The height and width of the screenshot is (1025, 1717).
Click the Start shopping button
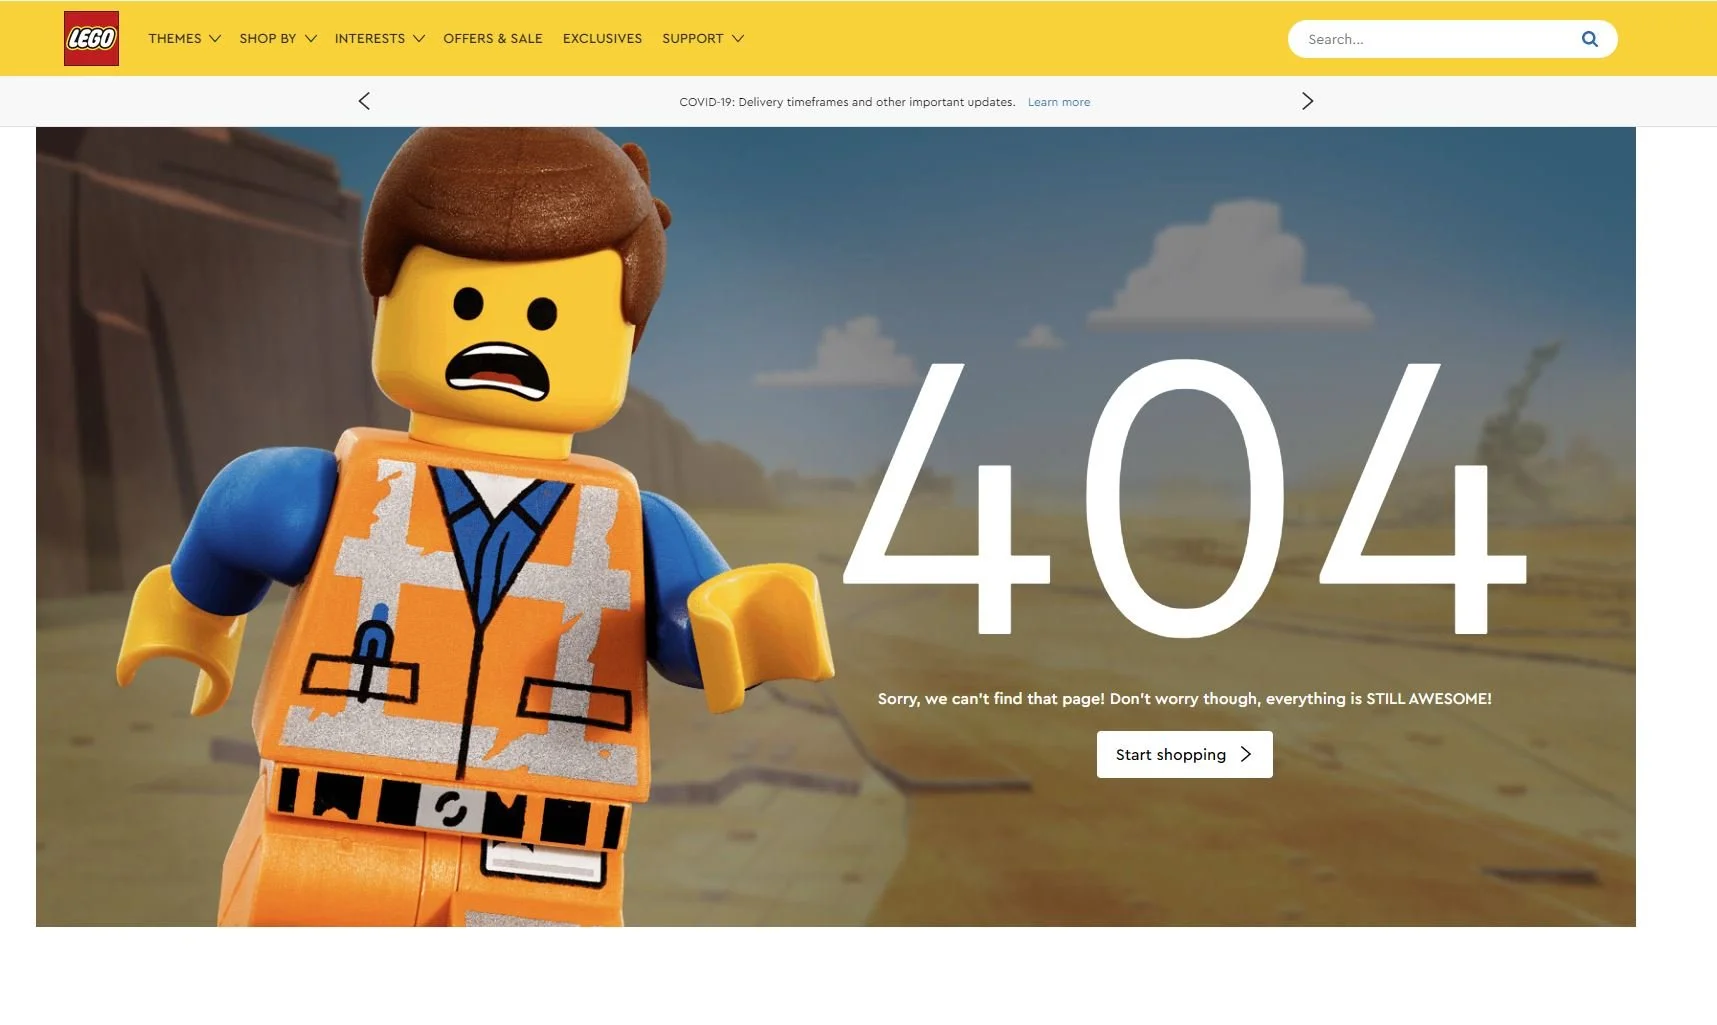pos(1184,754)
